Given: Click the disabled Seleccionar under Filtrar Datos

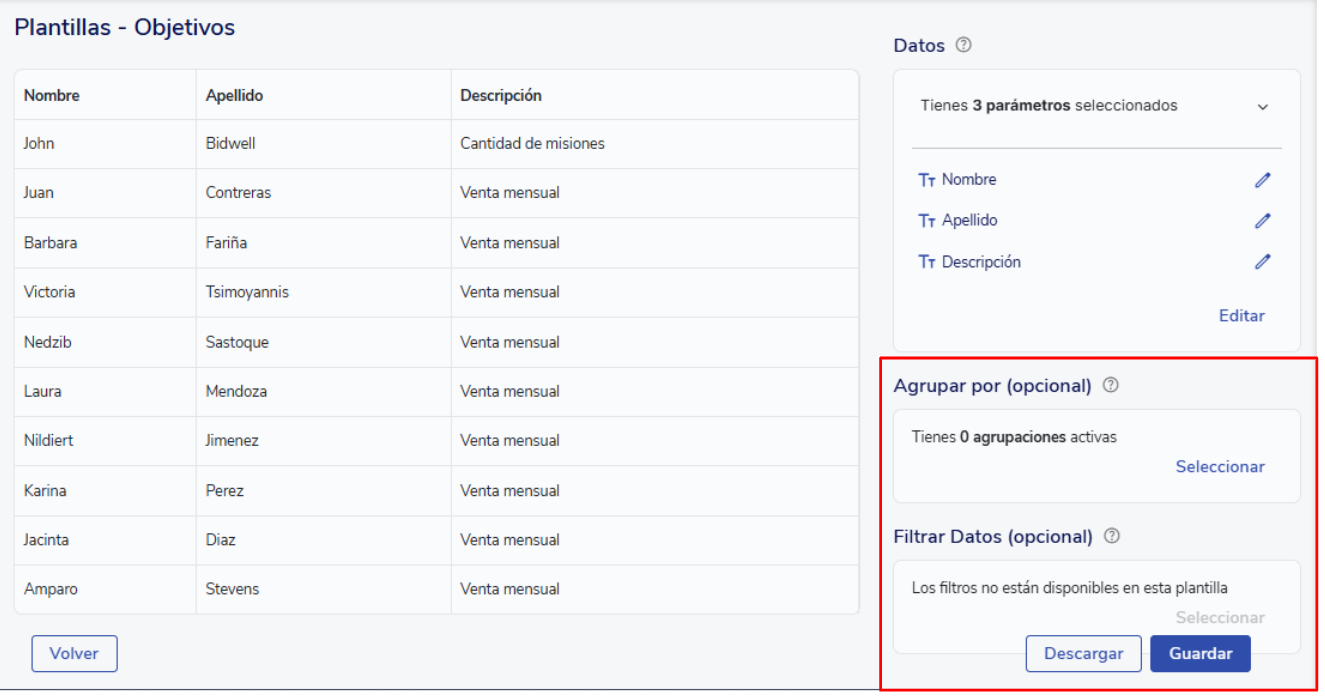Looking at the screenshot, I should (1219, 618).
